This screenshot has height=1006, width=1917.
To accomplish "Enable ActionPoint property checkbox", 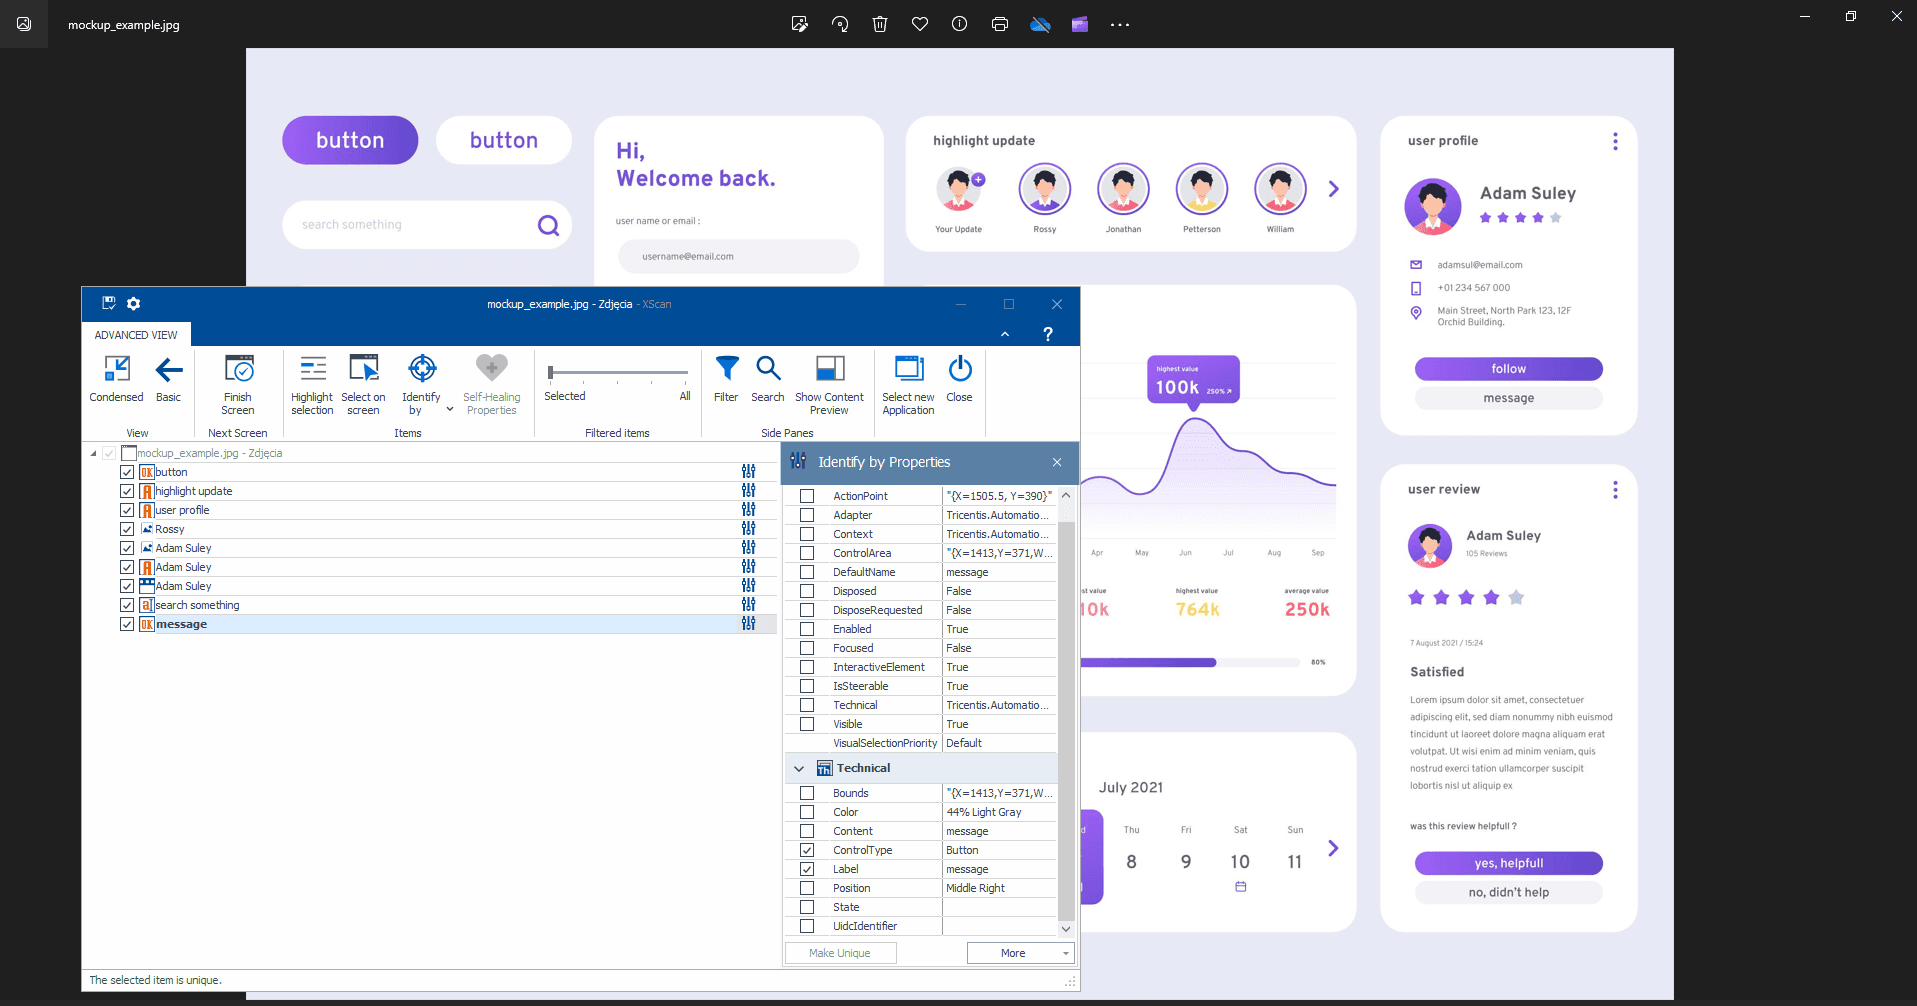I will [x=807, y=496].
